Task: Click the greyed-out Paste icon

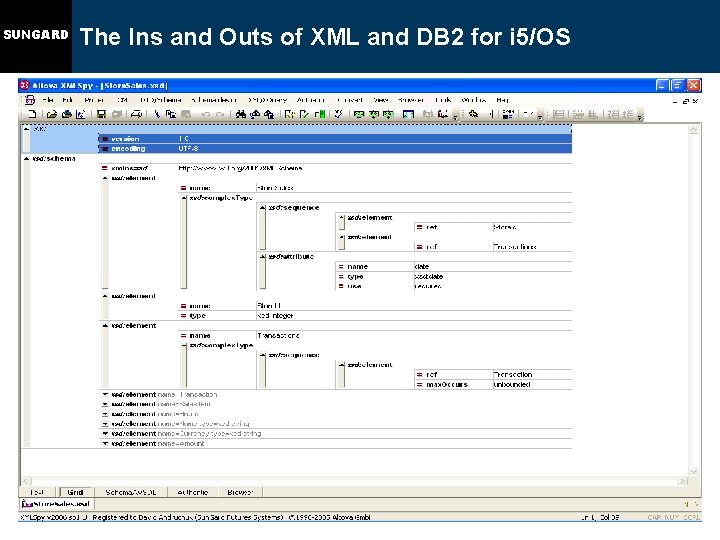Action: click(186, 114)
